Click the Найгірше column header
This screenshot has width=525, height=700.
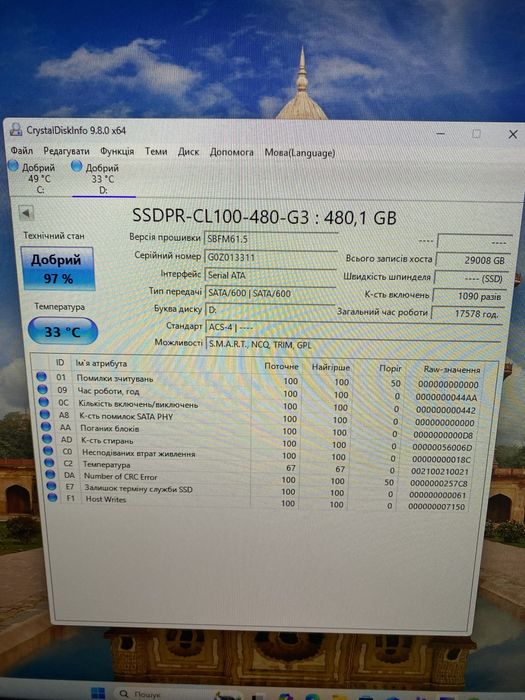331,367
